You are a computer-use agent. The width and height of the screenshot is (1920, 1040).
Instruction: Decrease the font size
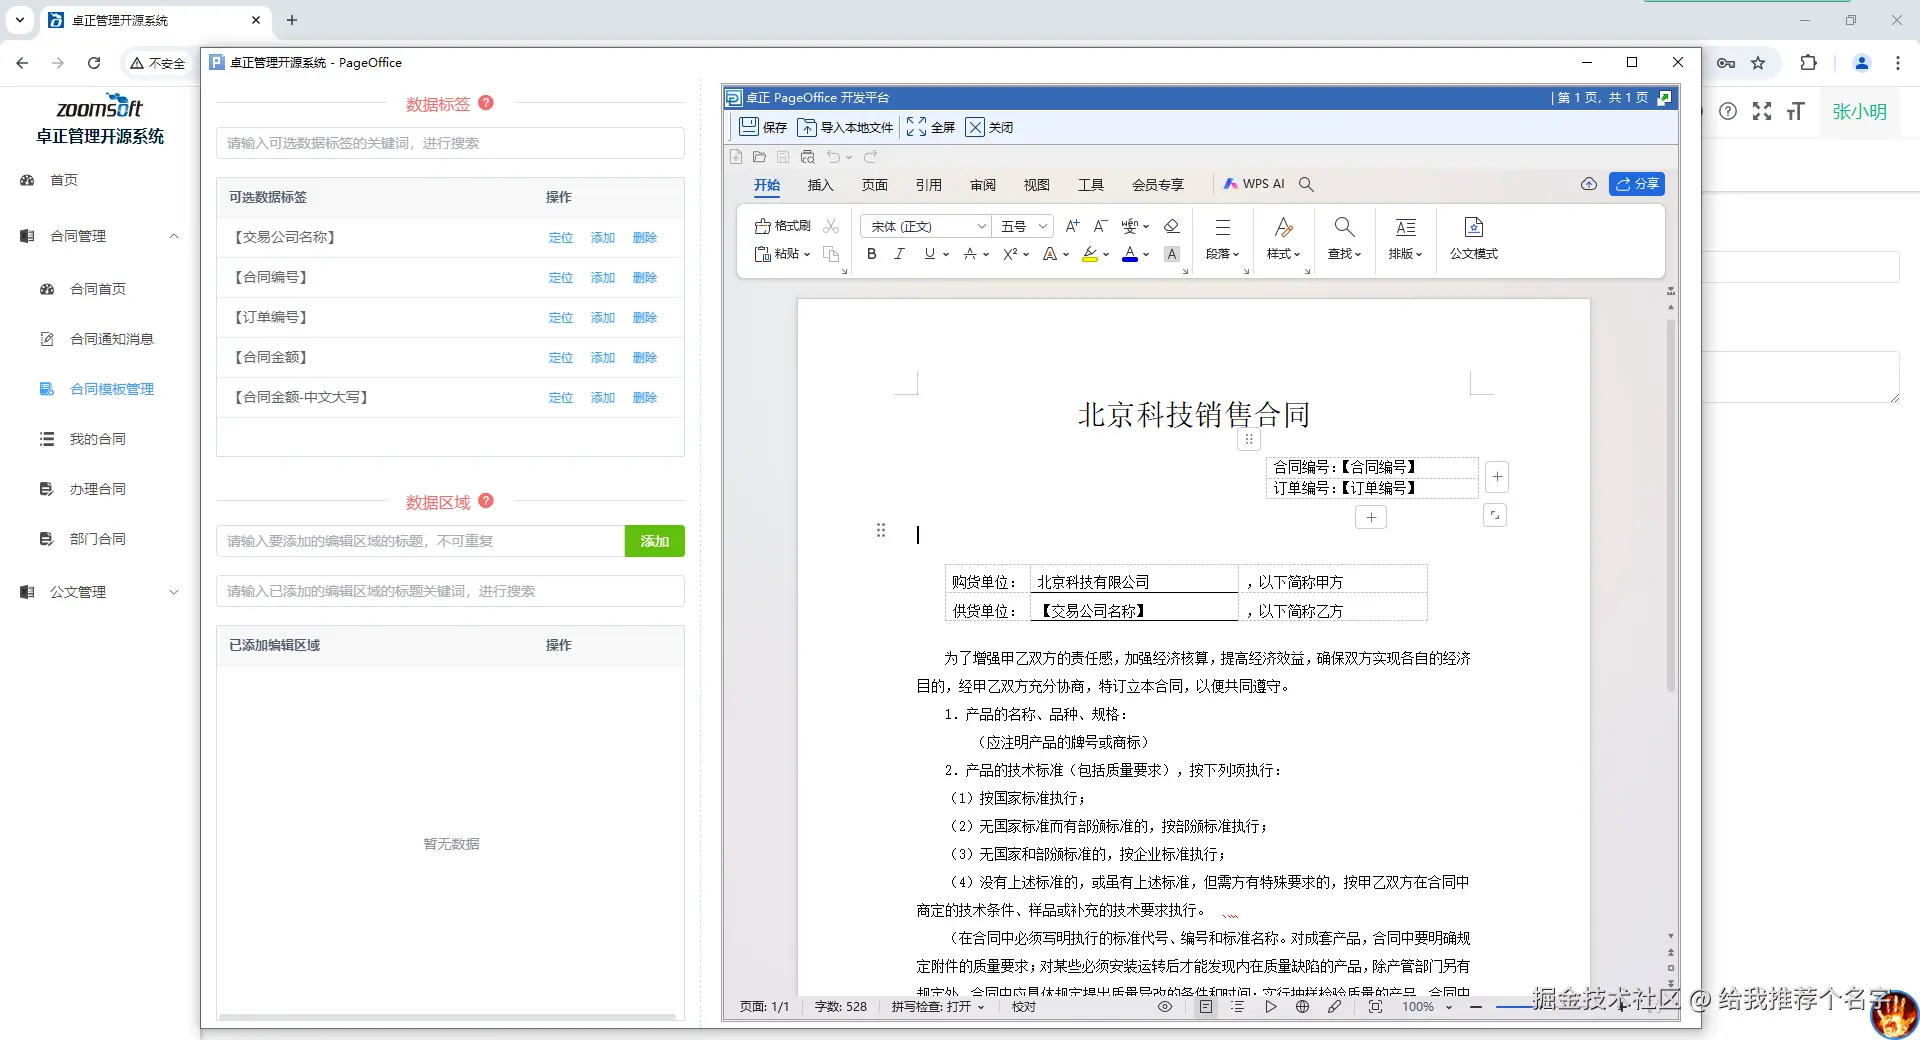pyautogui.click(x=1100, y=226)
